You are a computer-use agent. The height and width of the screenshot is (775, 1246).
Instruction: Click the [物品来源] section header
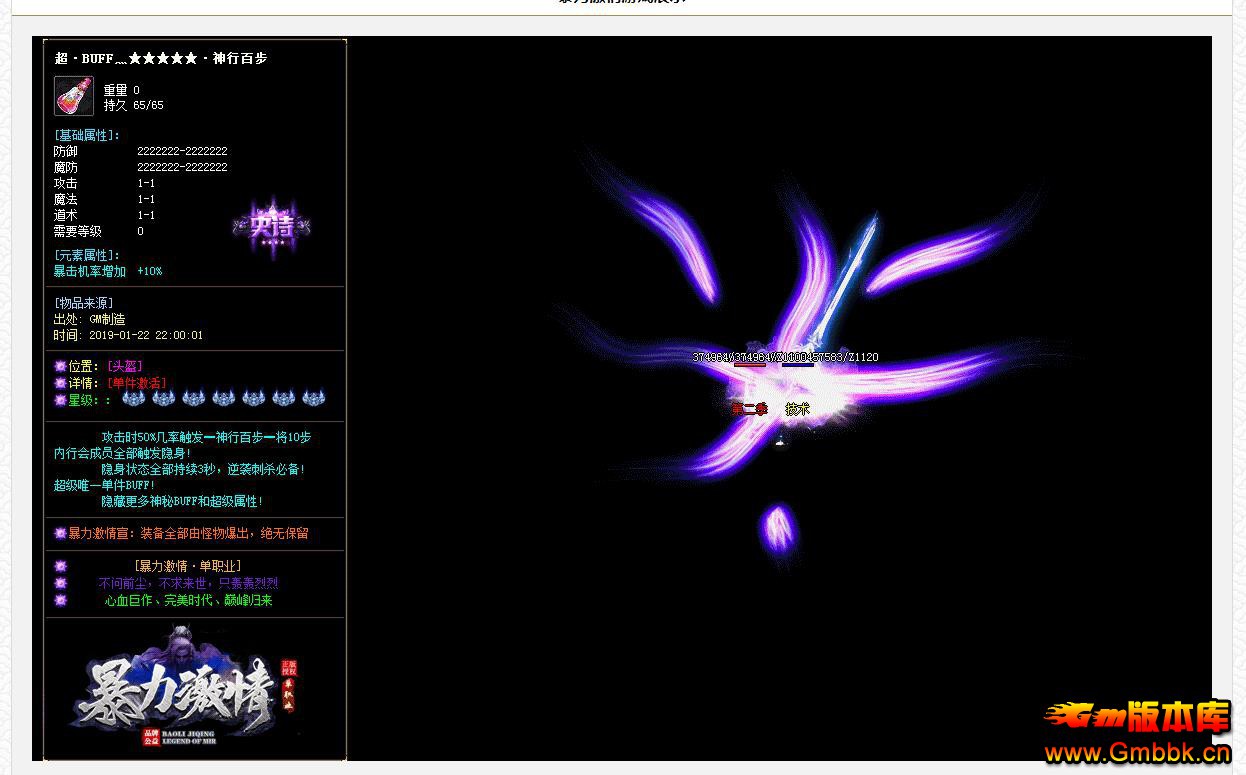pos(84,303)
